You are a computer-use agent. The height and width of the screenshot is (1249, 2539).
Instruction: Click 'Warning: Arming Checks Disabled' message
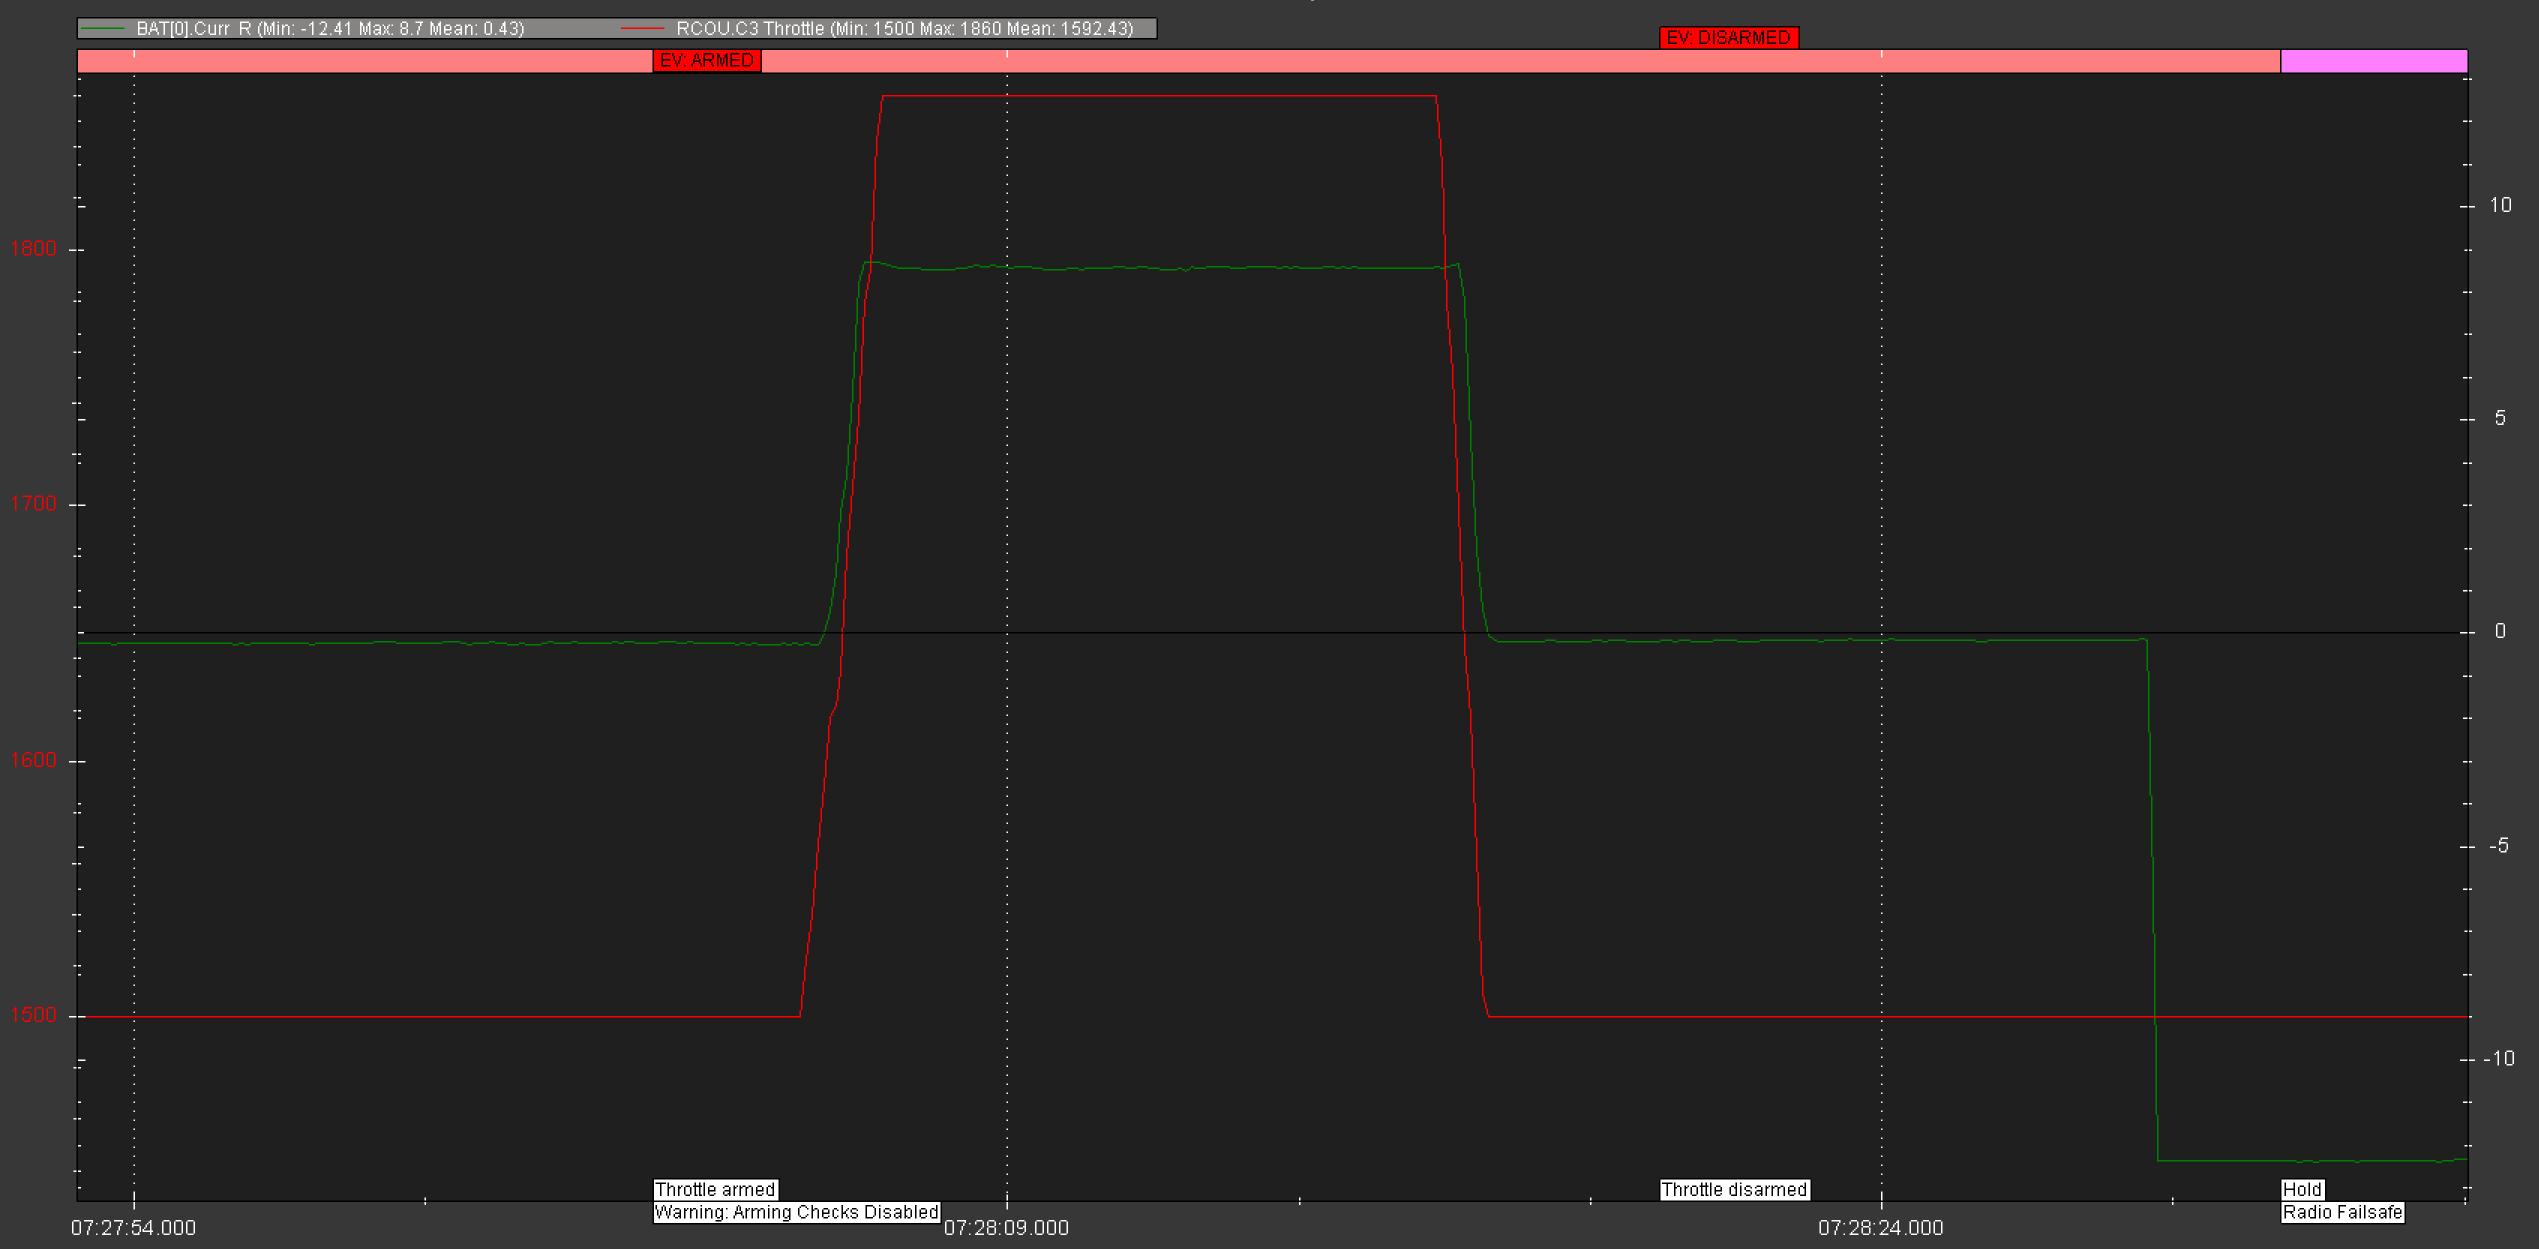point(796,1212)
